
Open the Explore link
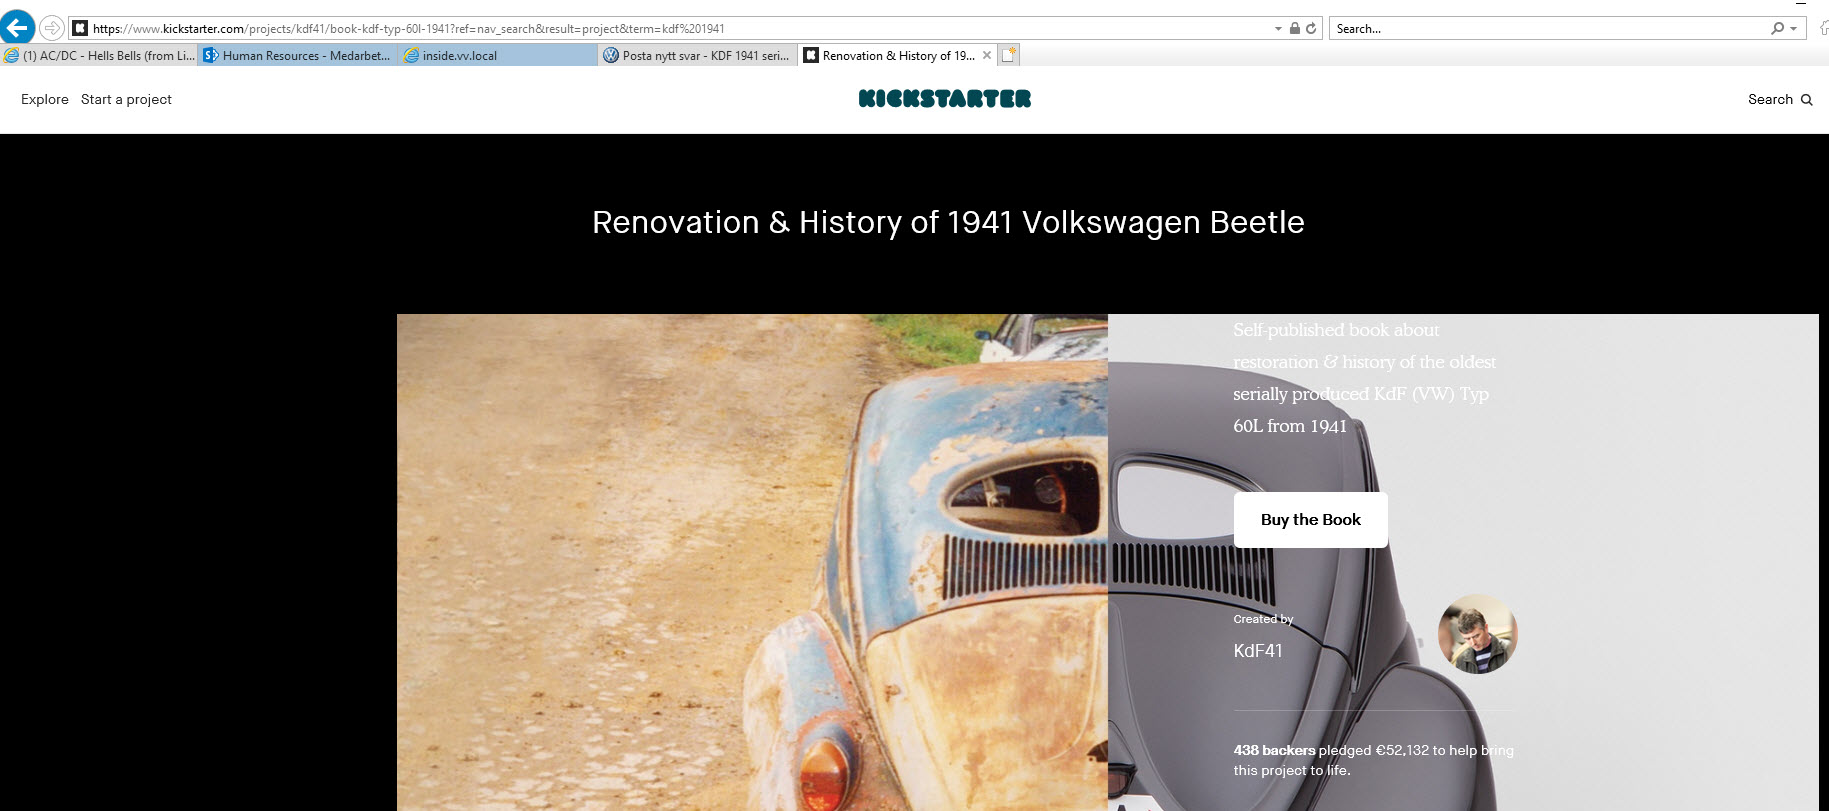[45, 99]
